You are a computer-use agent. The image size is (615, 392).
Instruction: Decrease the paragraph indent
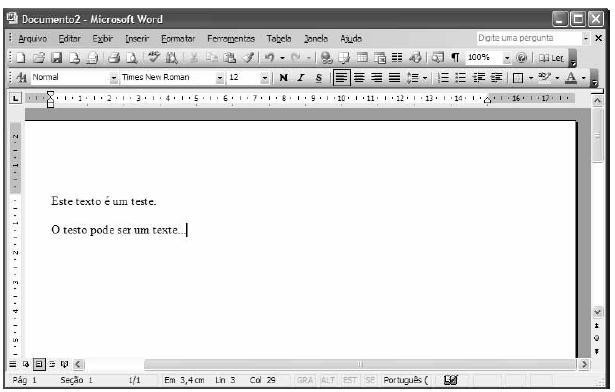[479, 78]
